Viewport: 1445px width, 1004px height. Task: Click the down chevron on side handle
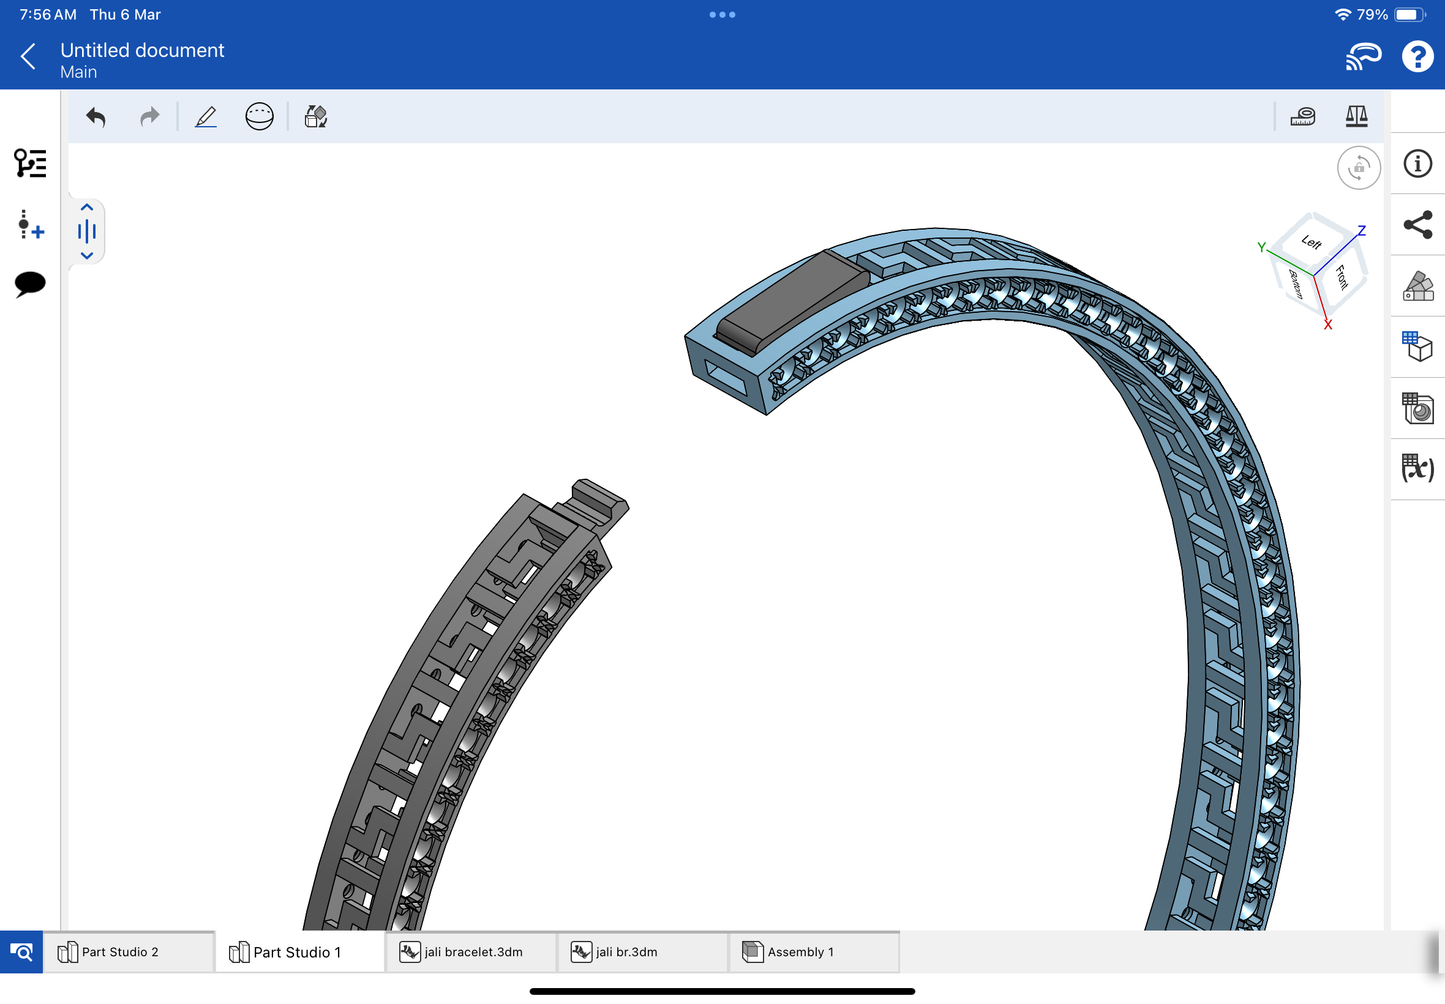click(87, 256)
